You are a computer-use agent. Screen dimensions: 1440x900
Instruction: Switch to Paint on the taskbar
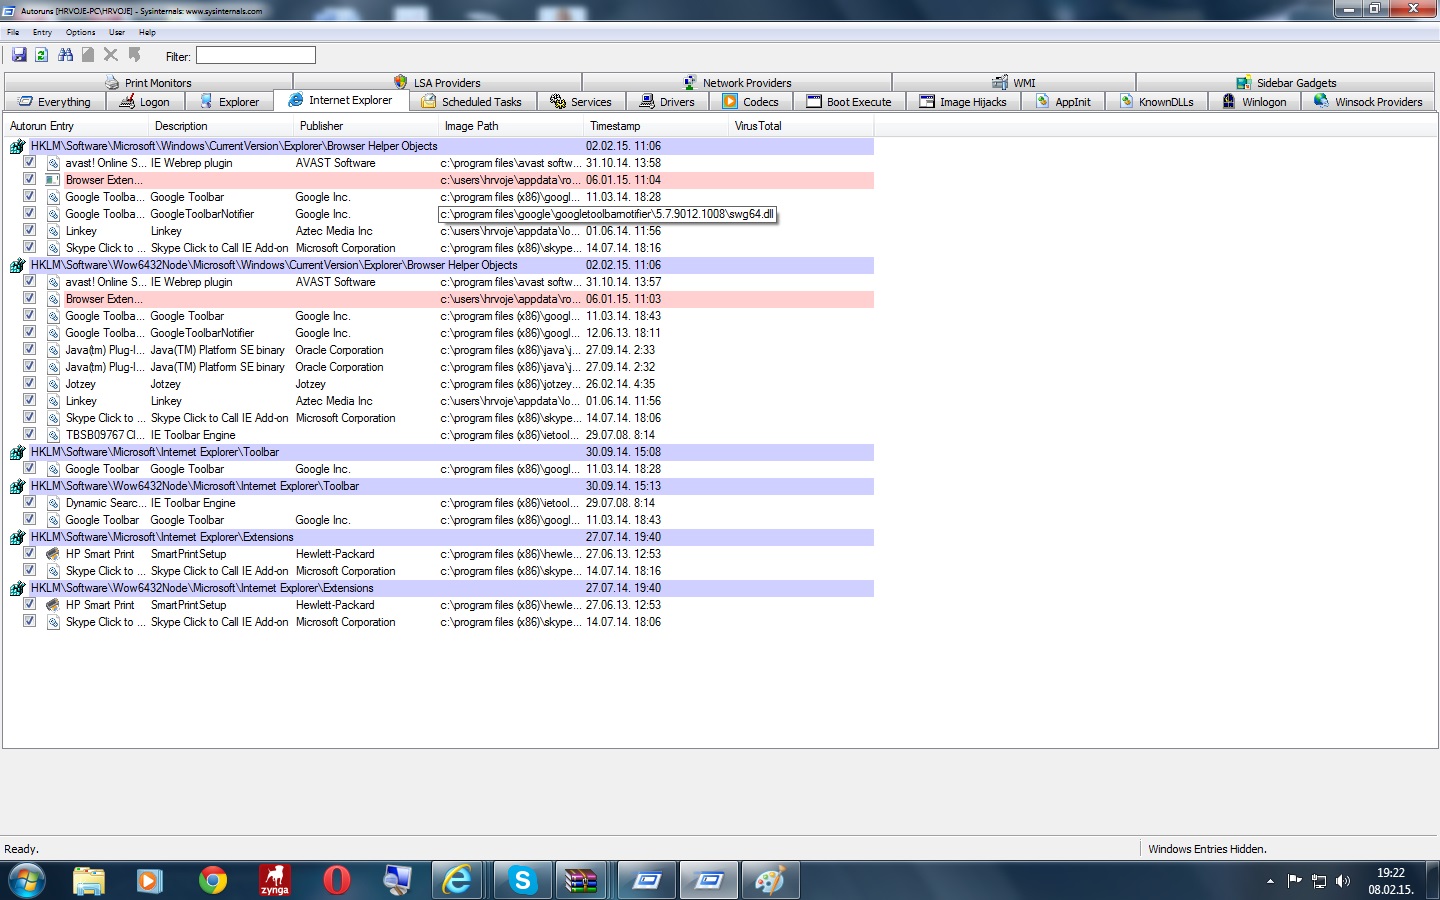point(770,881)
